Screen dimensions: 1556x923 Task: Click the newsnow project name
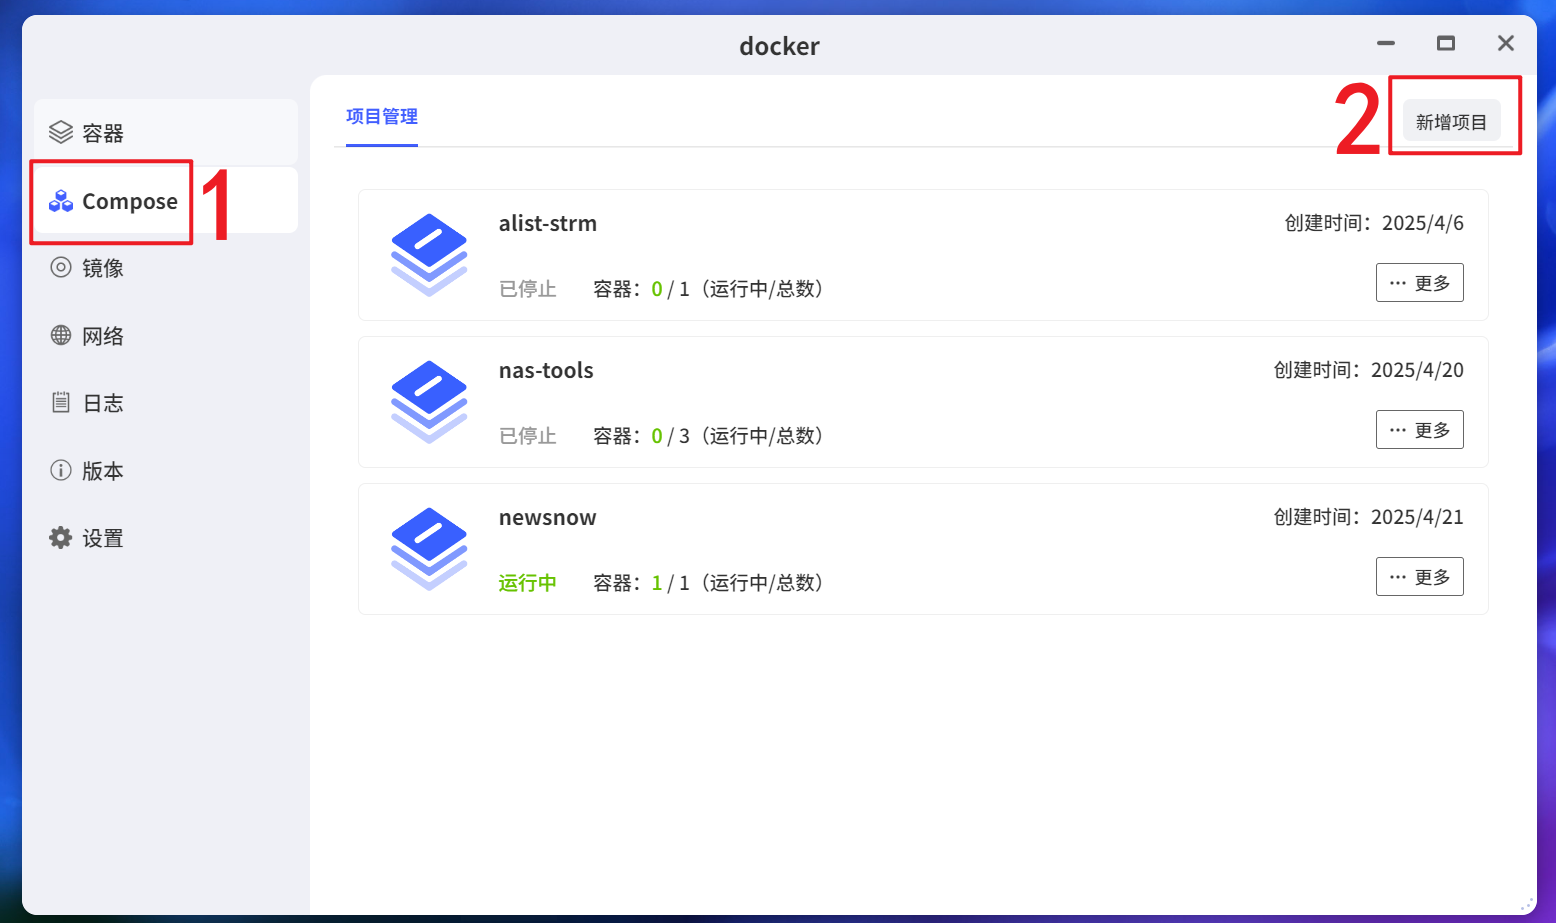click(548, 517)
